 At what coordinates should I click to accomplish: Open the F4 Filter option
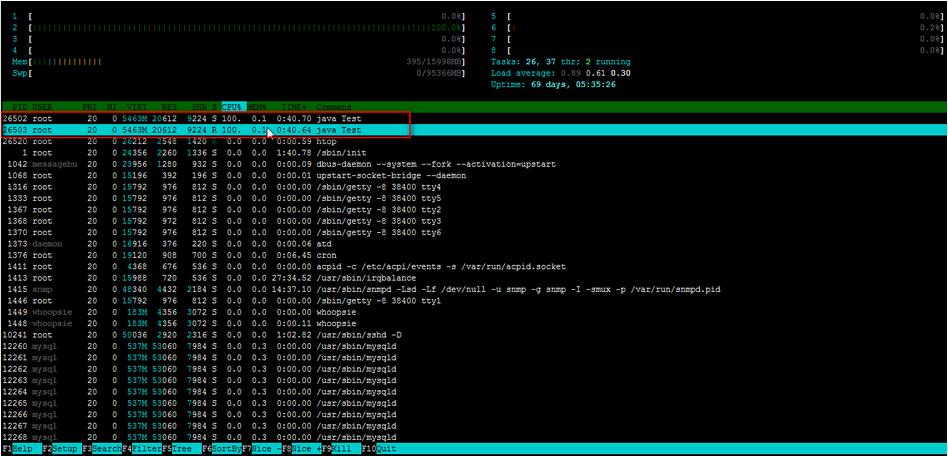tap(145, 449)
